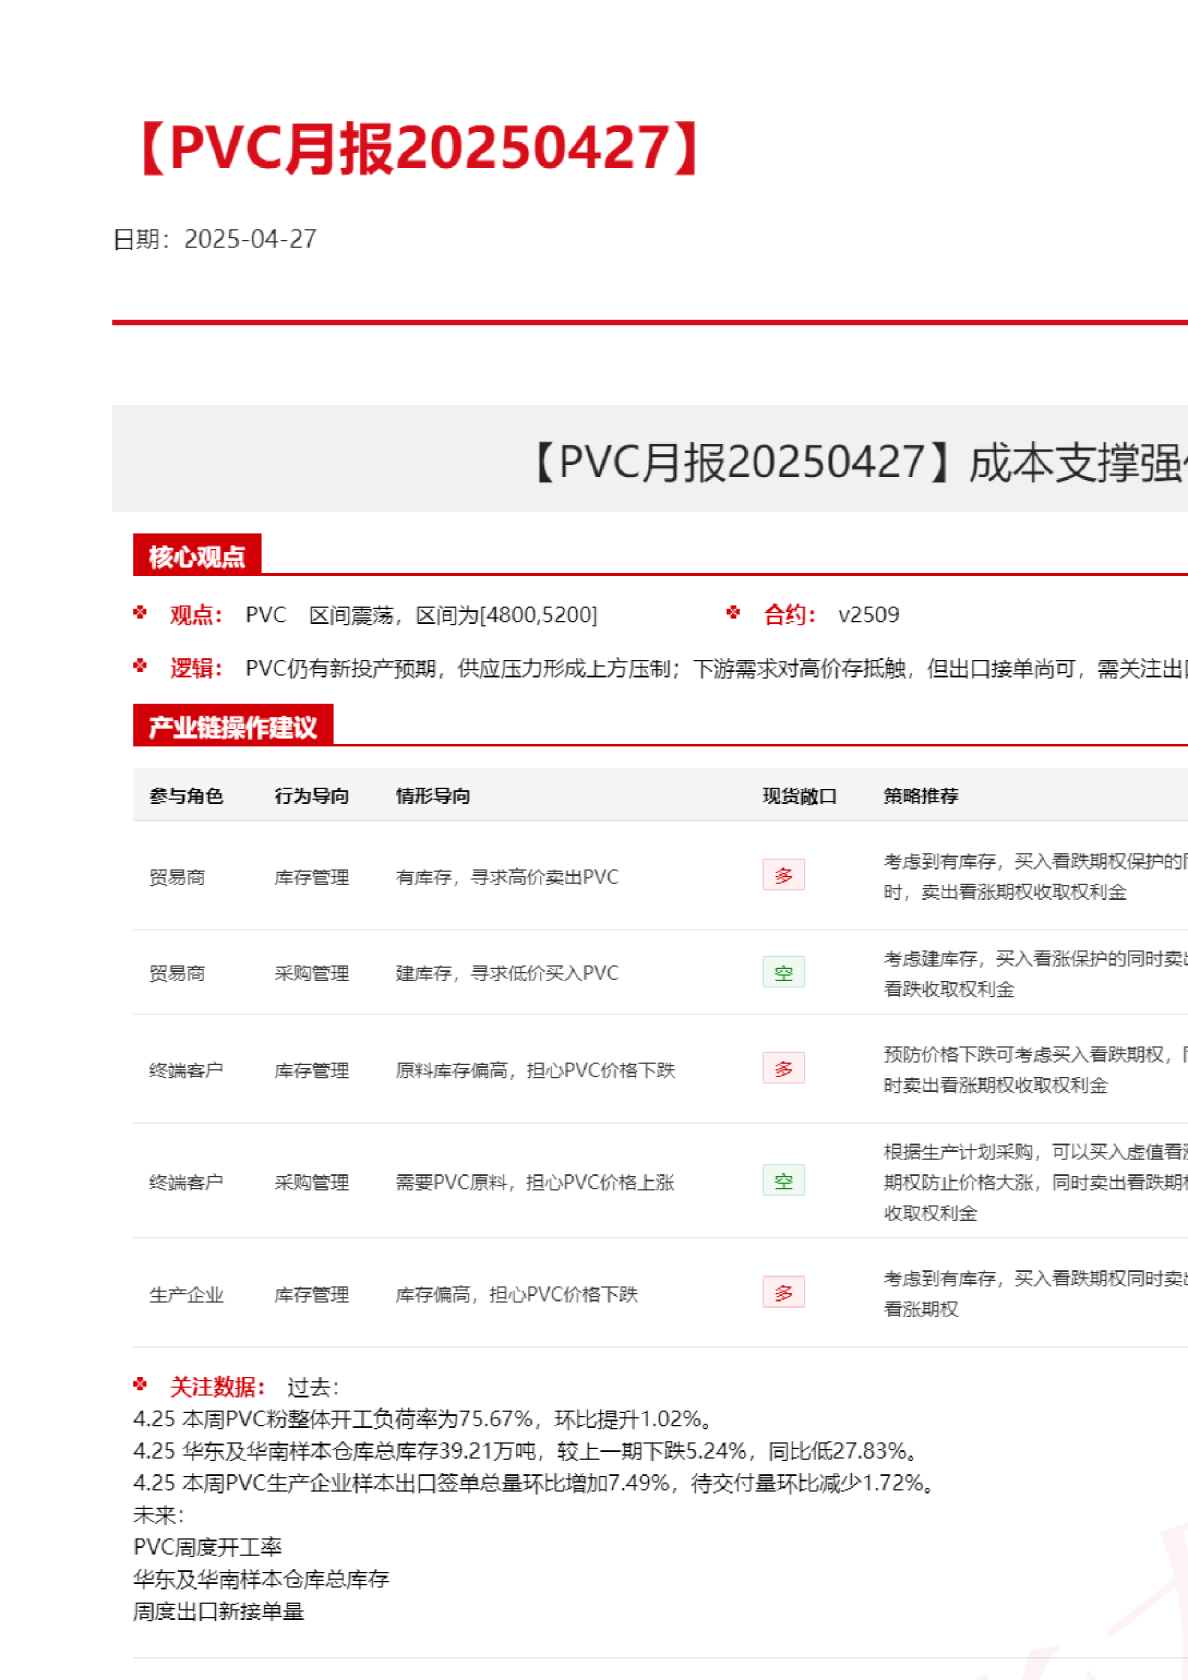Click the v2509 contract value
This screenshot has width=1188, height=1680.
coord(868,615)
